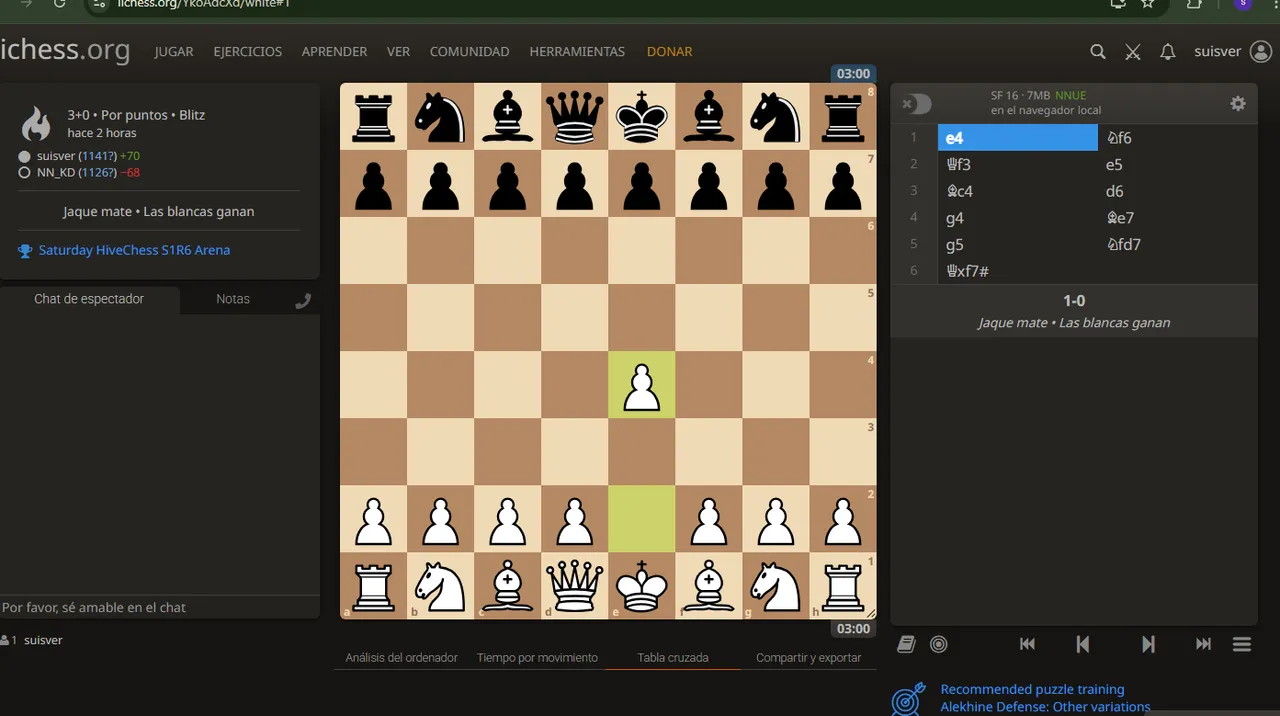Open engine settings gear icon

1238,104
